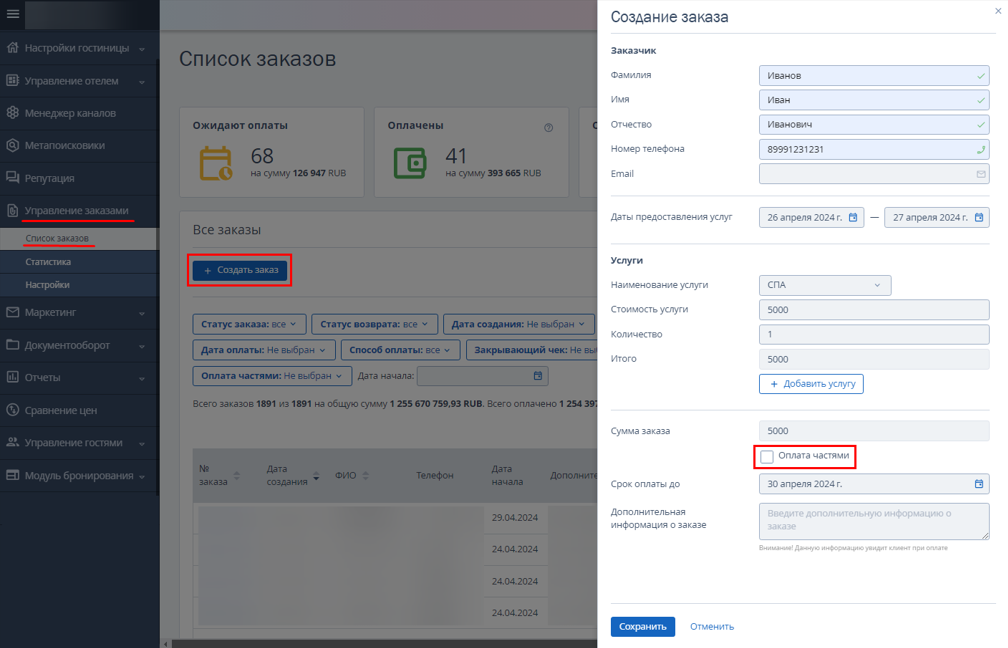Click the help question icon in Оплачены card
This screenshot has height=648, width=1008.
pos(548,127)
